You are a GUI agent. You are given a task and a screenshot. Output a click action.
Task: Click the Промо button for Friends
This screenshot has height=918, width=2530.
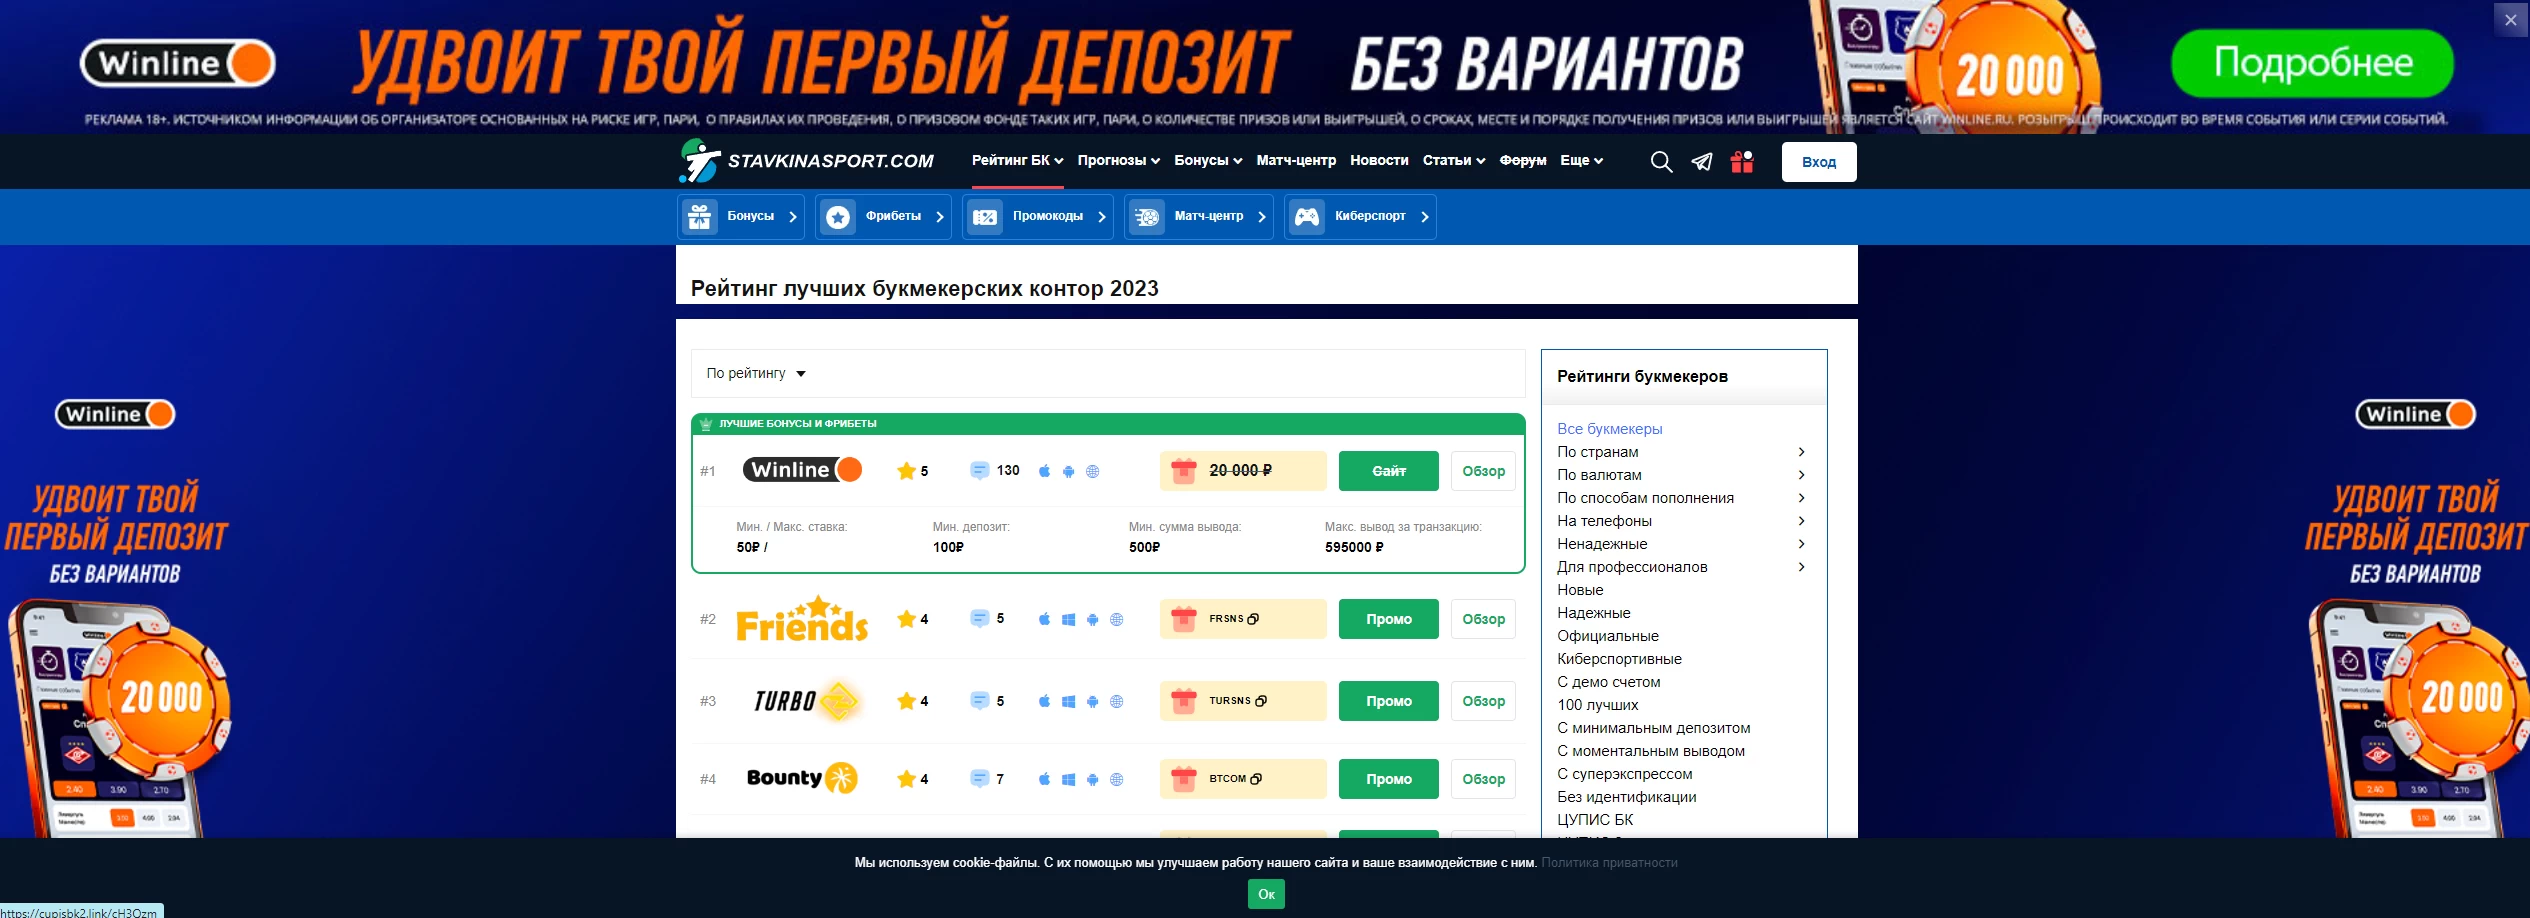[x=1389, y=619]
